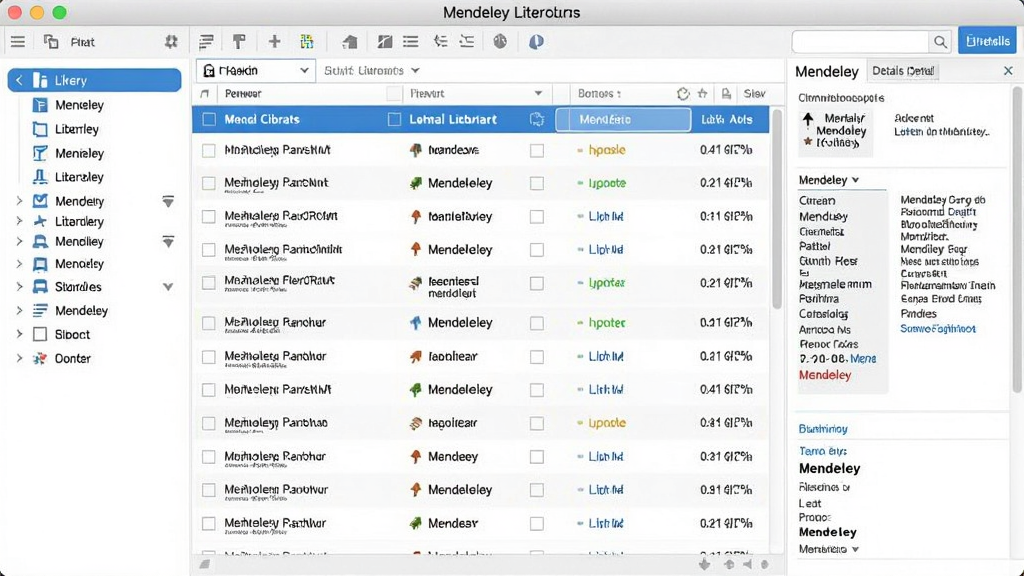Image resolution: width=1024 pixels, height=576 pixels.
Task: Click the search magnifier icon
Action: [940, 42]
